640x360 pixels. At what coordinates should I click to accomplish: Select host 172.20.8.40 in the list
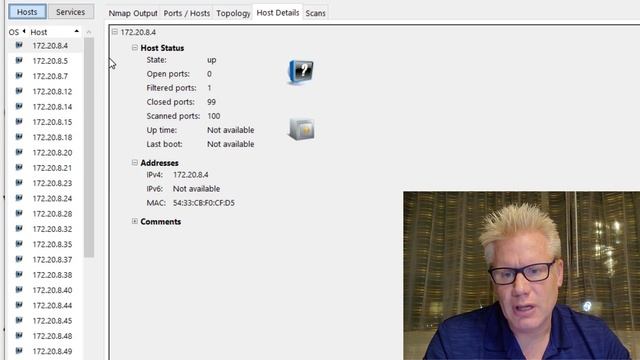[x=52, y=290]
